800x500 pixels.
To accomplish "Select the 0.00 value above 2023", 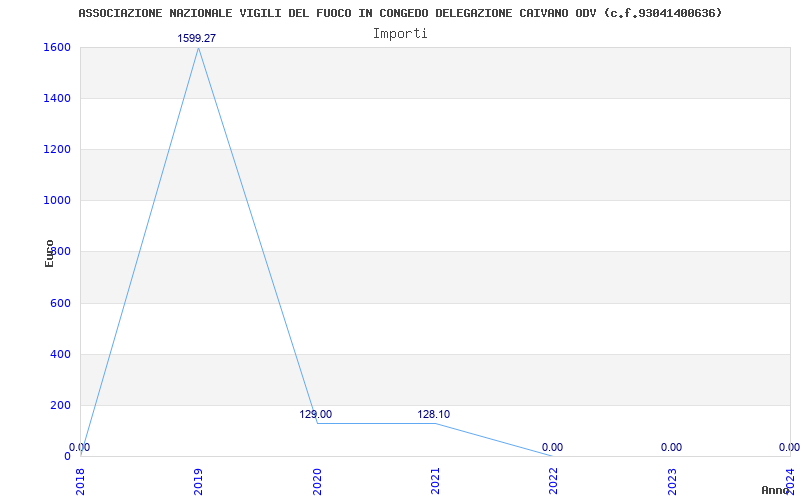I will point(671,447).
